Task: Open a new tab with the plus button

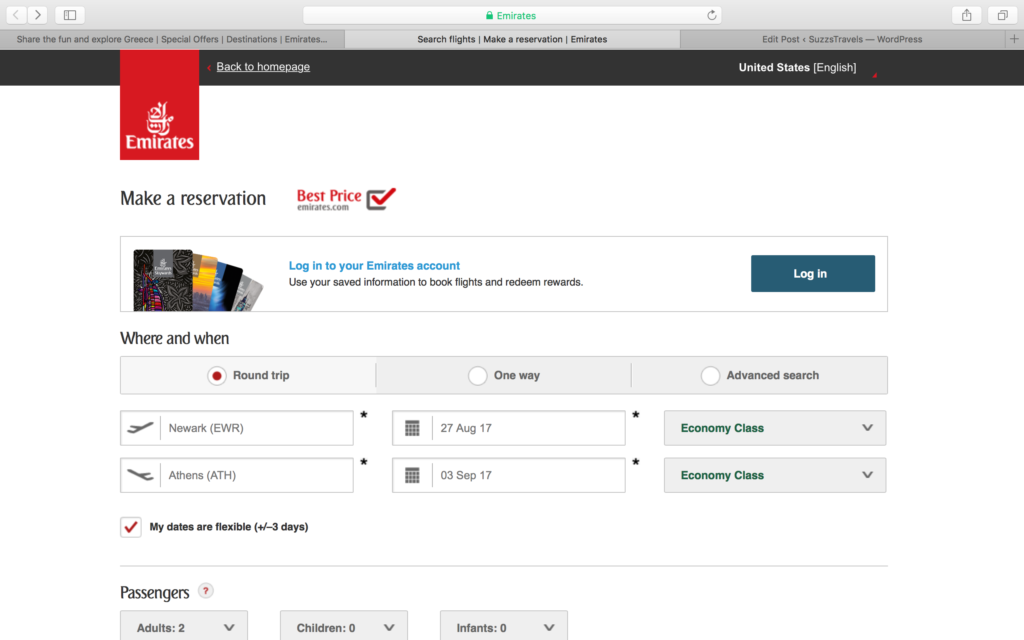Action: (x=1014, y=39)
